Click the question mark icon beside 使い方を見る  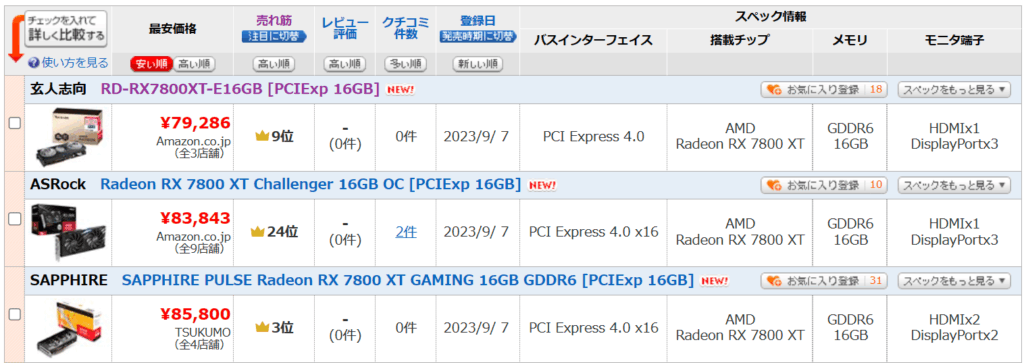coord(33,63)
